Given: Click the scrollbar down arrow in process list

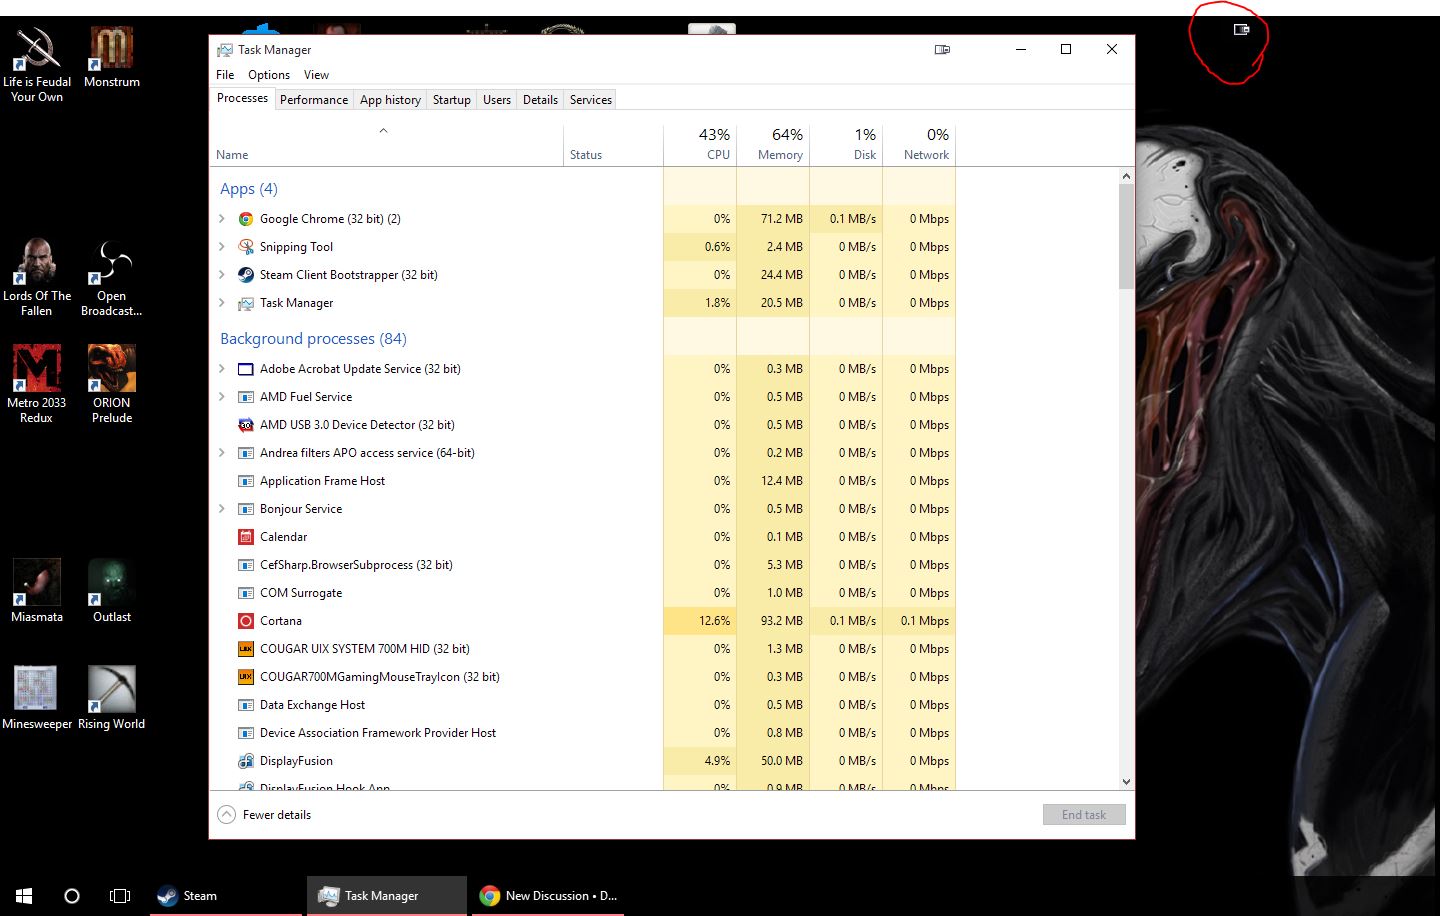Looking at the screenshot, I should click(x=1126, y=782).
